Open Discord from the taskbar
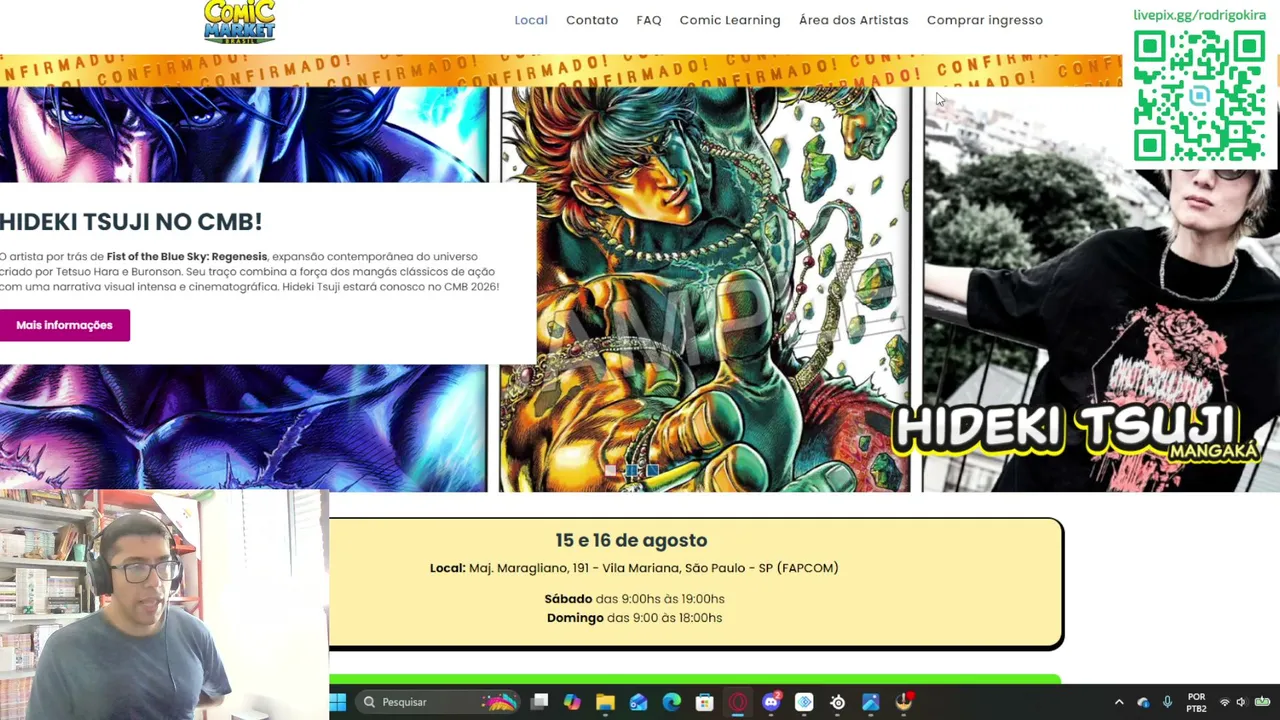This screenshot has width=1280, height=720. [771, 702]
